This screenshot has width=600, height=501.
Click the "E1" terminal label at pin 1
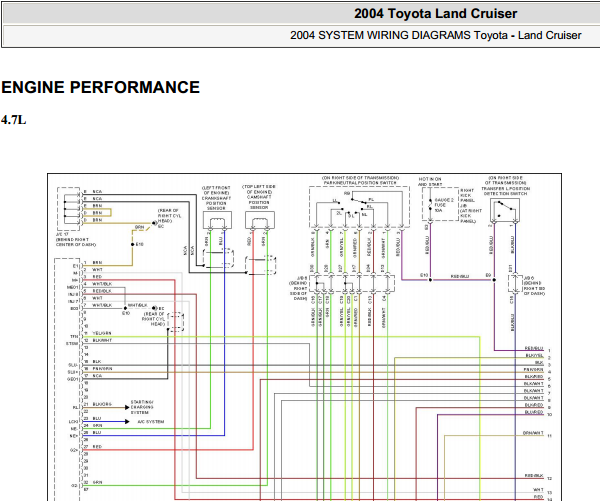coord(75,266)
